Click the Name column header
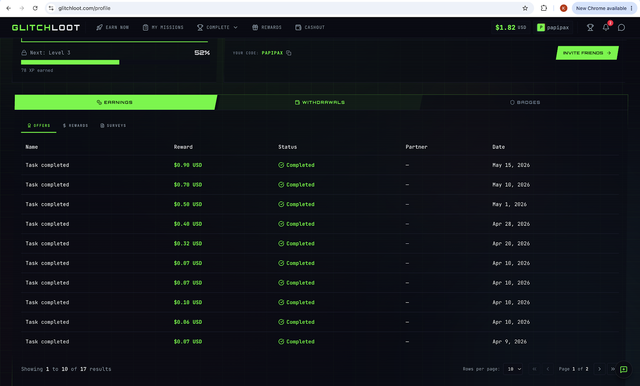This screenshot has width=640, height=386. click(31, 147)
